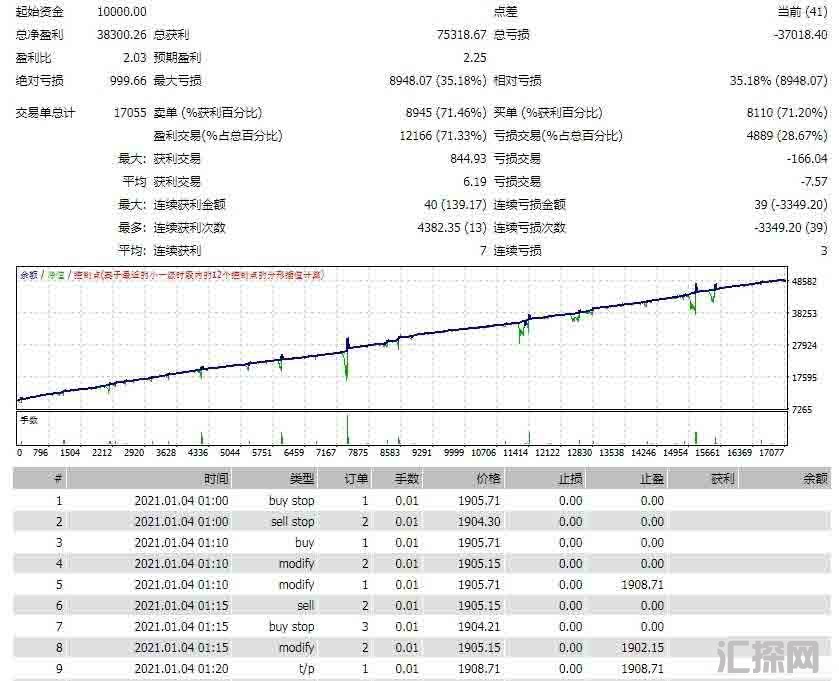The image size is (839, 681).
Task: Click the 总净盈利 value 38300.26
Action: [121, 34]
